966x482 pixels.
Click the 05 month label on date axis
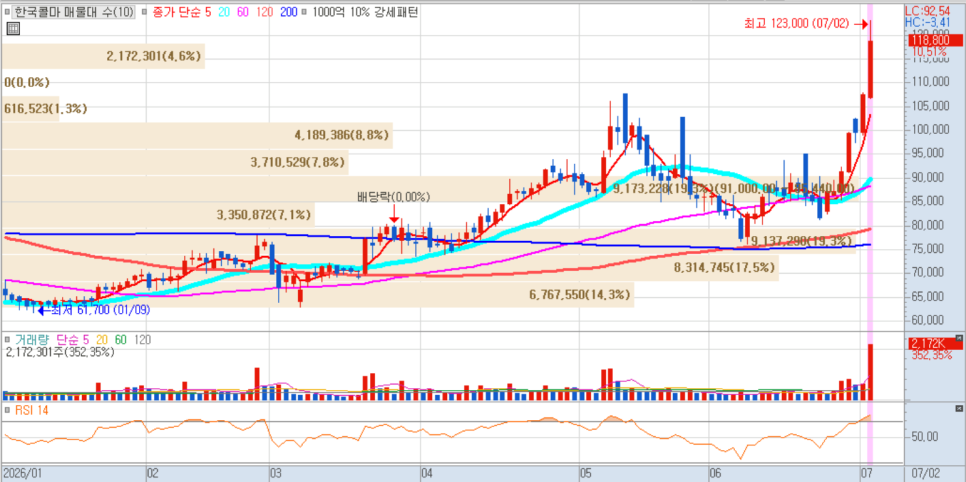click(x=585, y=474)
